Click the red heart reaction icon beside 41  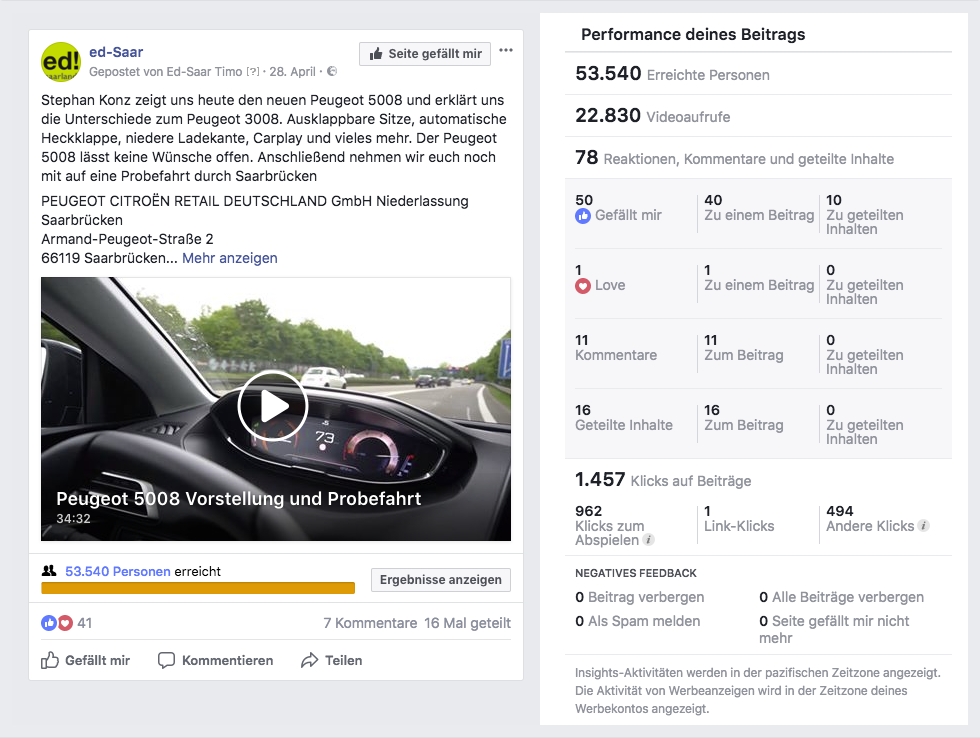tap(65, 623)
